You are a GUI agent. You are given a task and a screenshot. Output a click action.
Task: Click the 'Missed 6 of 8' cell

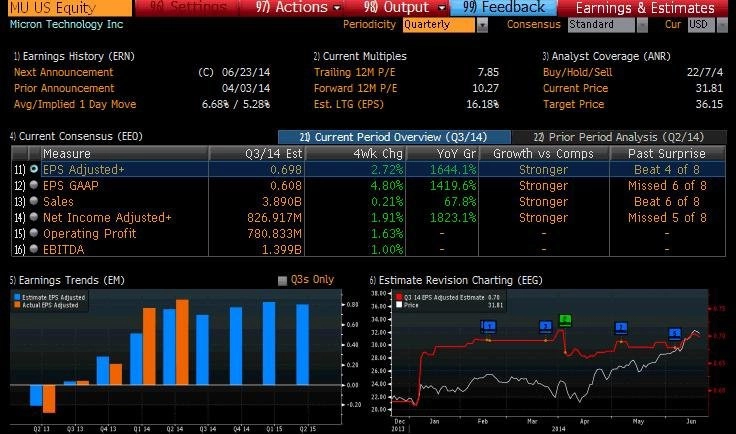point(667,185)
